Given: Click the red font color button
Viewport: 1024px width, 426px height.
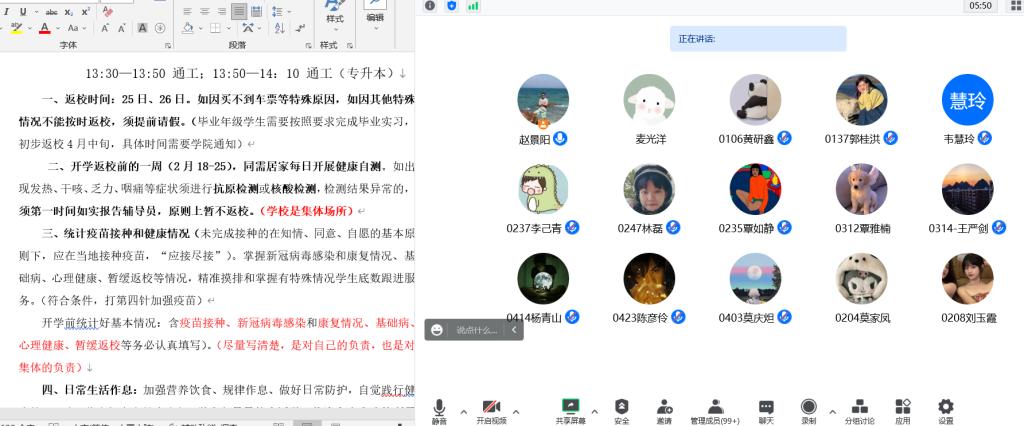Looking at the screenshot, I should pyautogui.click(x=44, y=29).
